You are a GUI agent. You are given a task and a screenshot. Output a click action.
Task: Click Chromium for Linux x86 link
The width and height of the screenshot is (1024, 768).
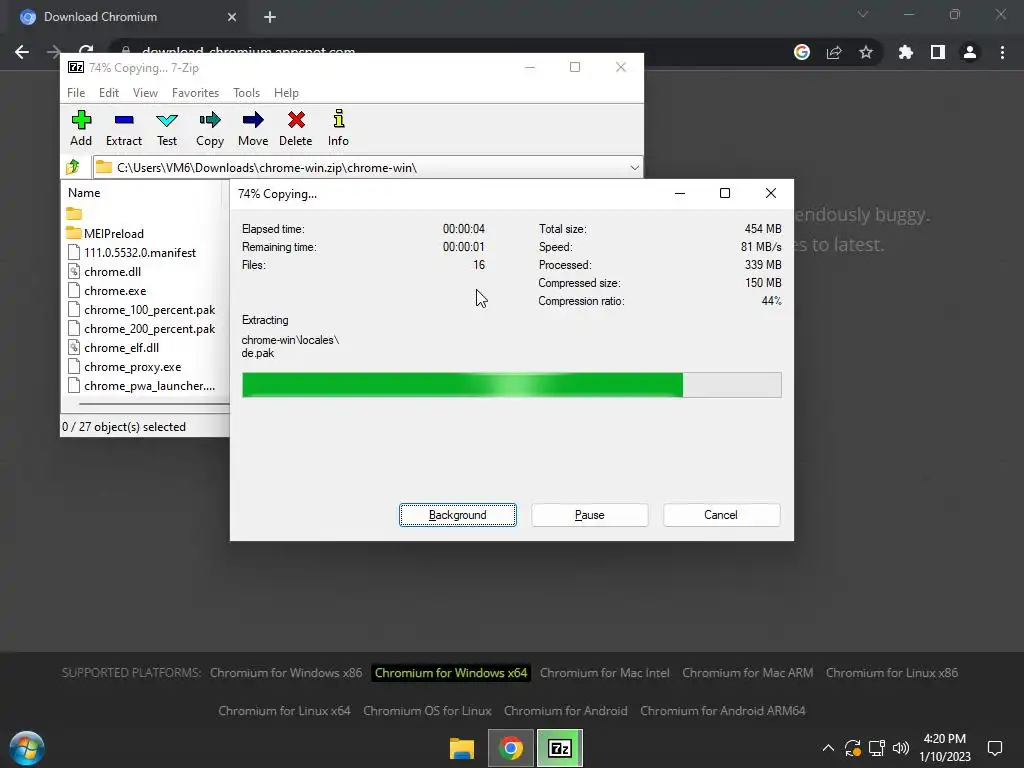click(892, 673)
